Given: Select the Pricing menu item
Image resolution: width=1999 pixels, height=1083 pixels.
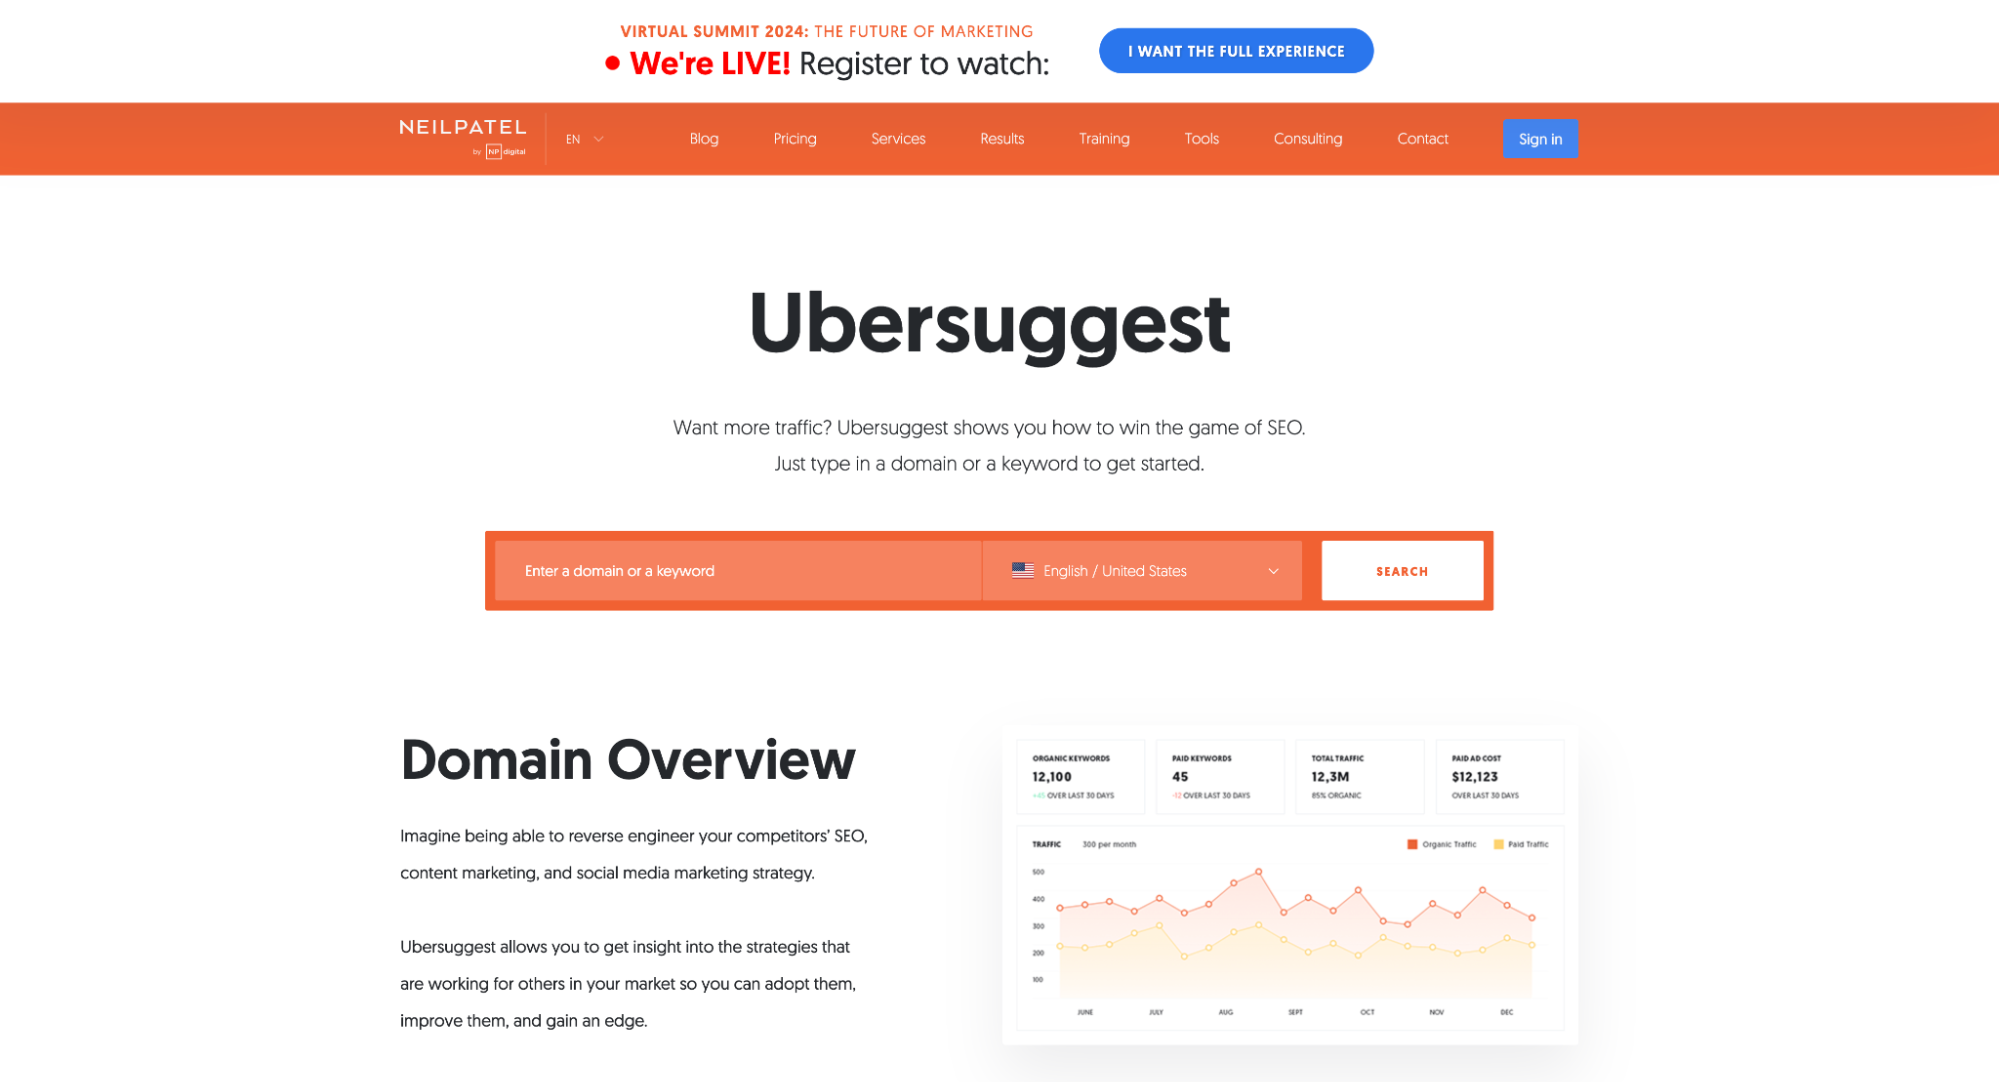Looking at the screenshot, I should [x=795, y=139].
